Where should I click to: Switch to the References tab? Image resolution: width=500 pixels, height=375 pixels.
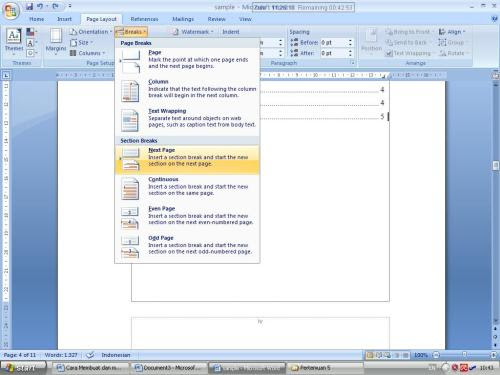(x=144, y=19)
